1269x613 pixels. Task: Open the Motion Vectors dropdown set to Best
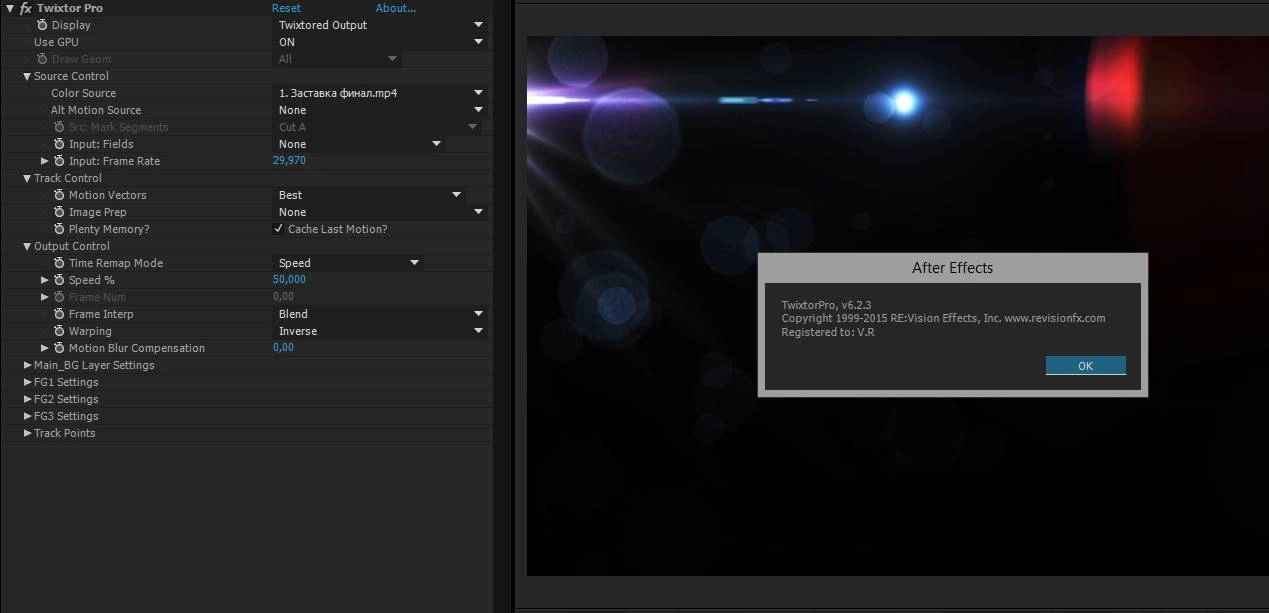pos(370,195)
